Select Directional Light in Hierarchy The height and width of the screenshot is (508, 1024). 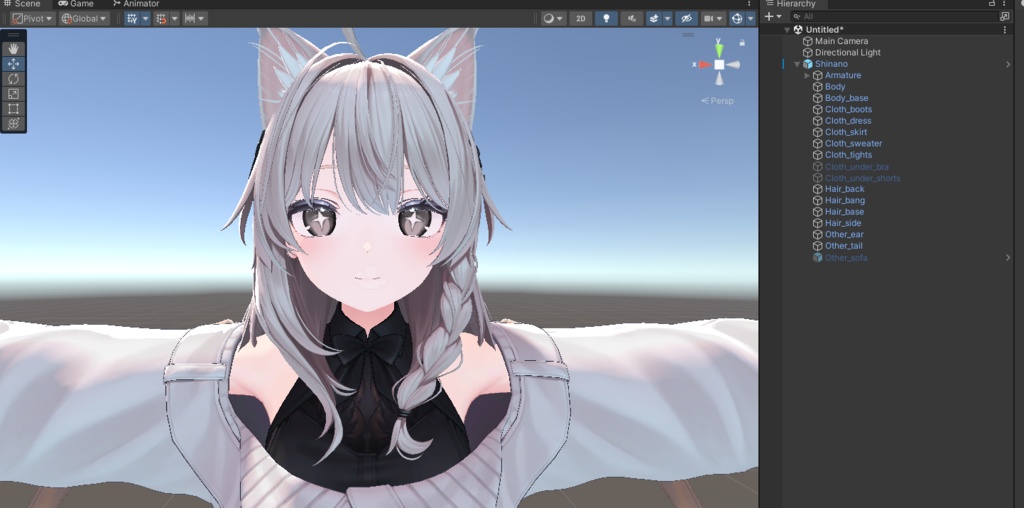click(848, 52)
